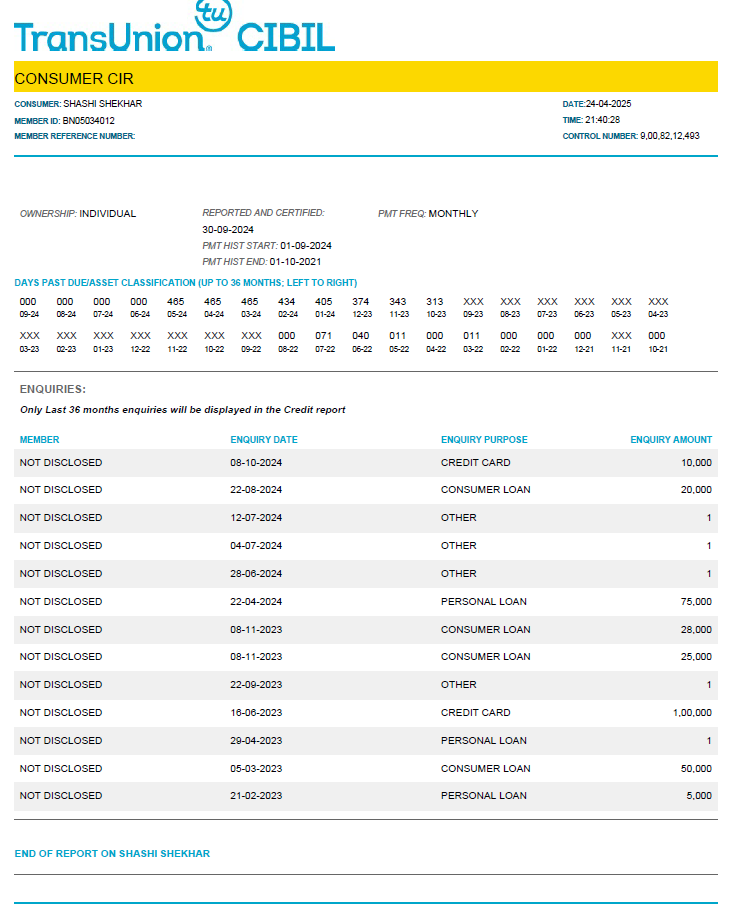Click the PMT FREQ value MONTHLY

tap(453, 214)
